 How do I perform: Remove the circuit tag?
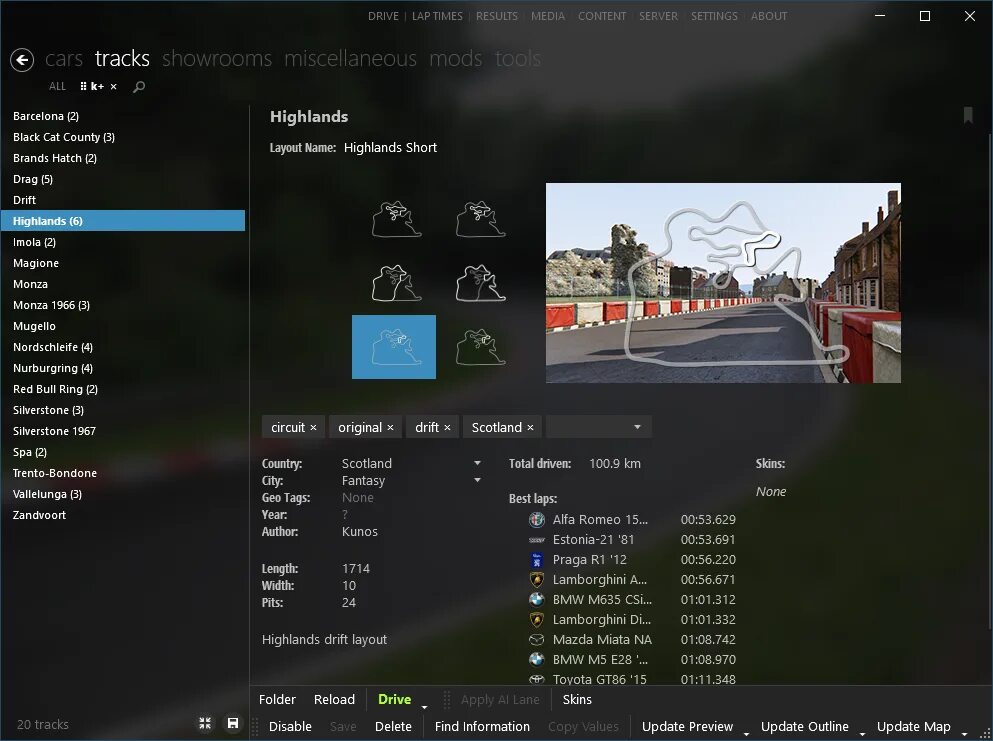click(x=313, y=428)
